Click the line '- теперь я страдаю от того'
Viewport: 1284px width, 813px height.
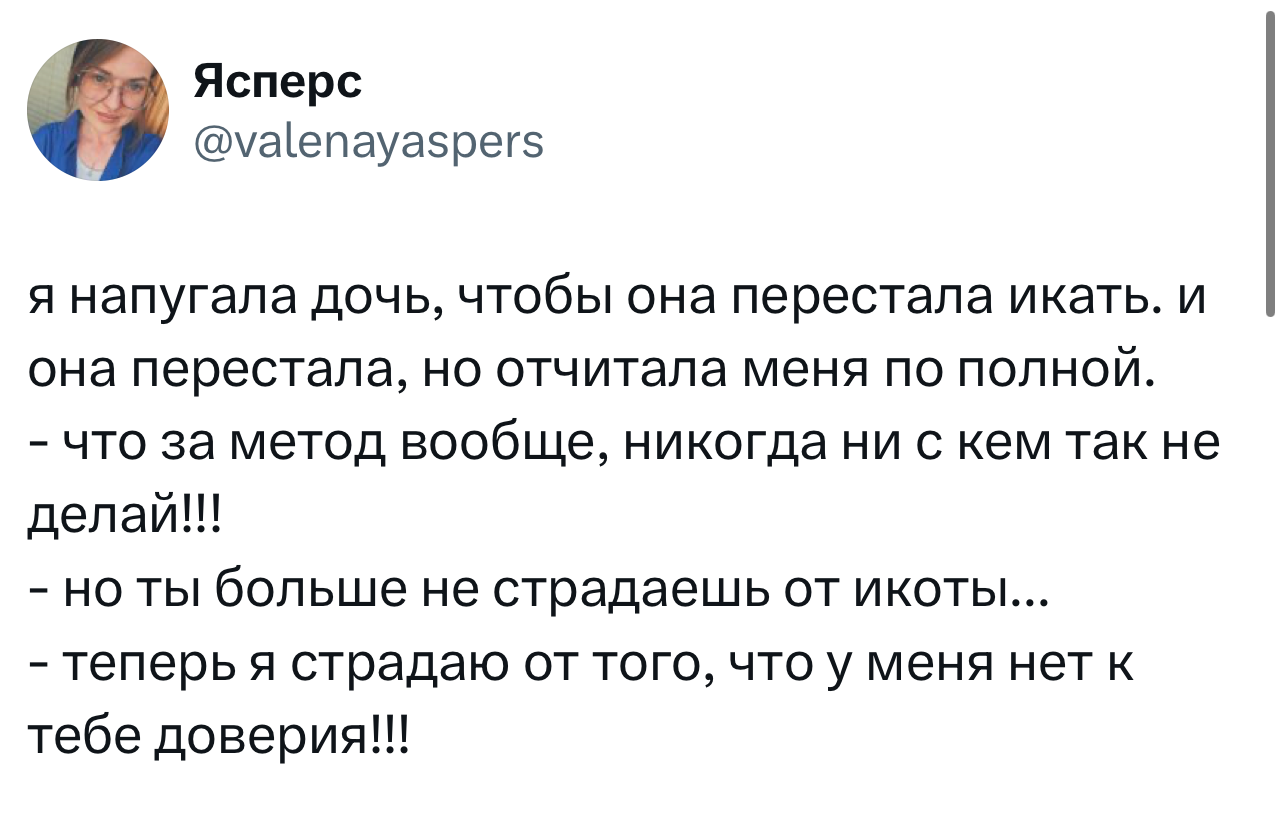coord(580,665)
